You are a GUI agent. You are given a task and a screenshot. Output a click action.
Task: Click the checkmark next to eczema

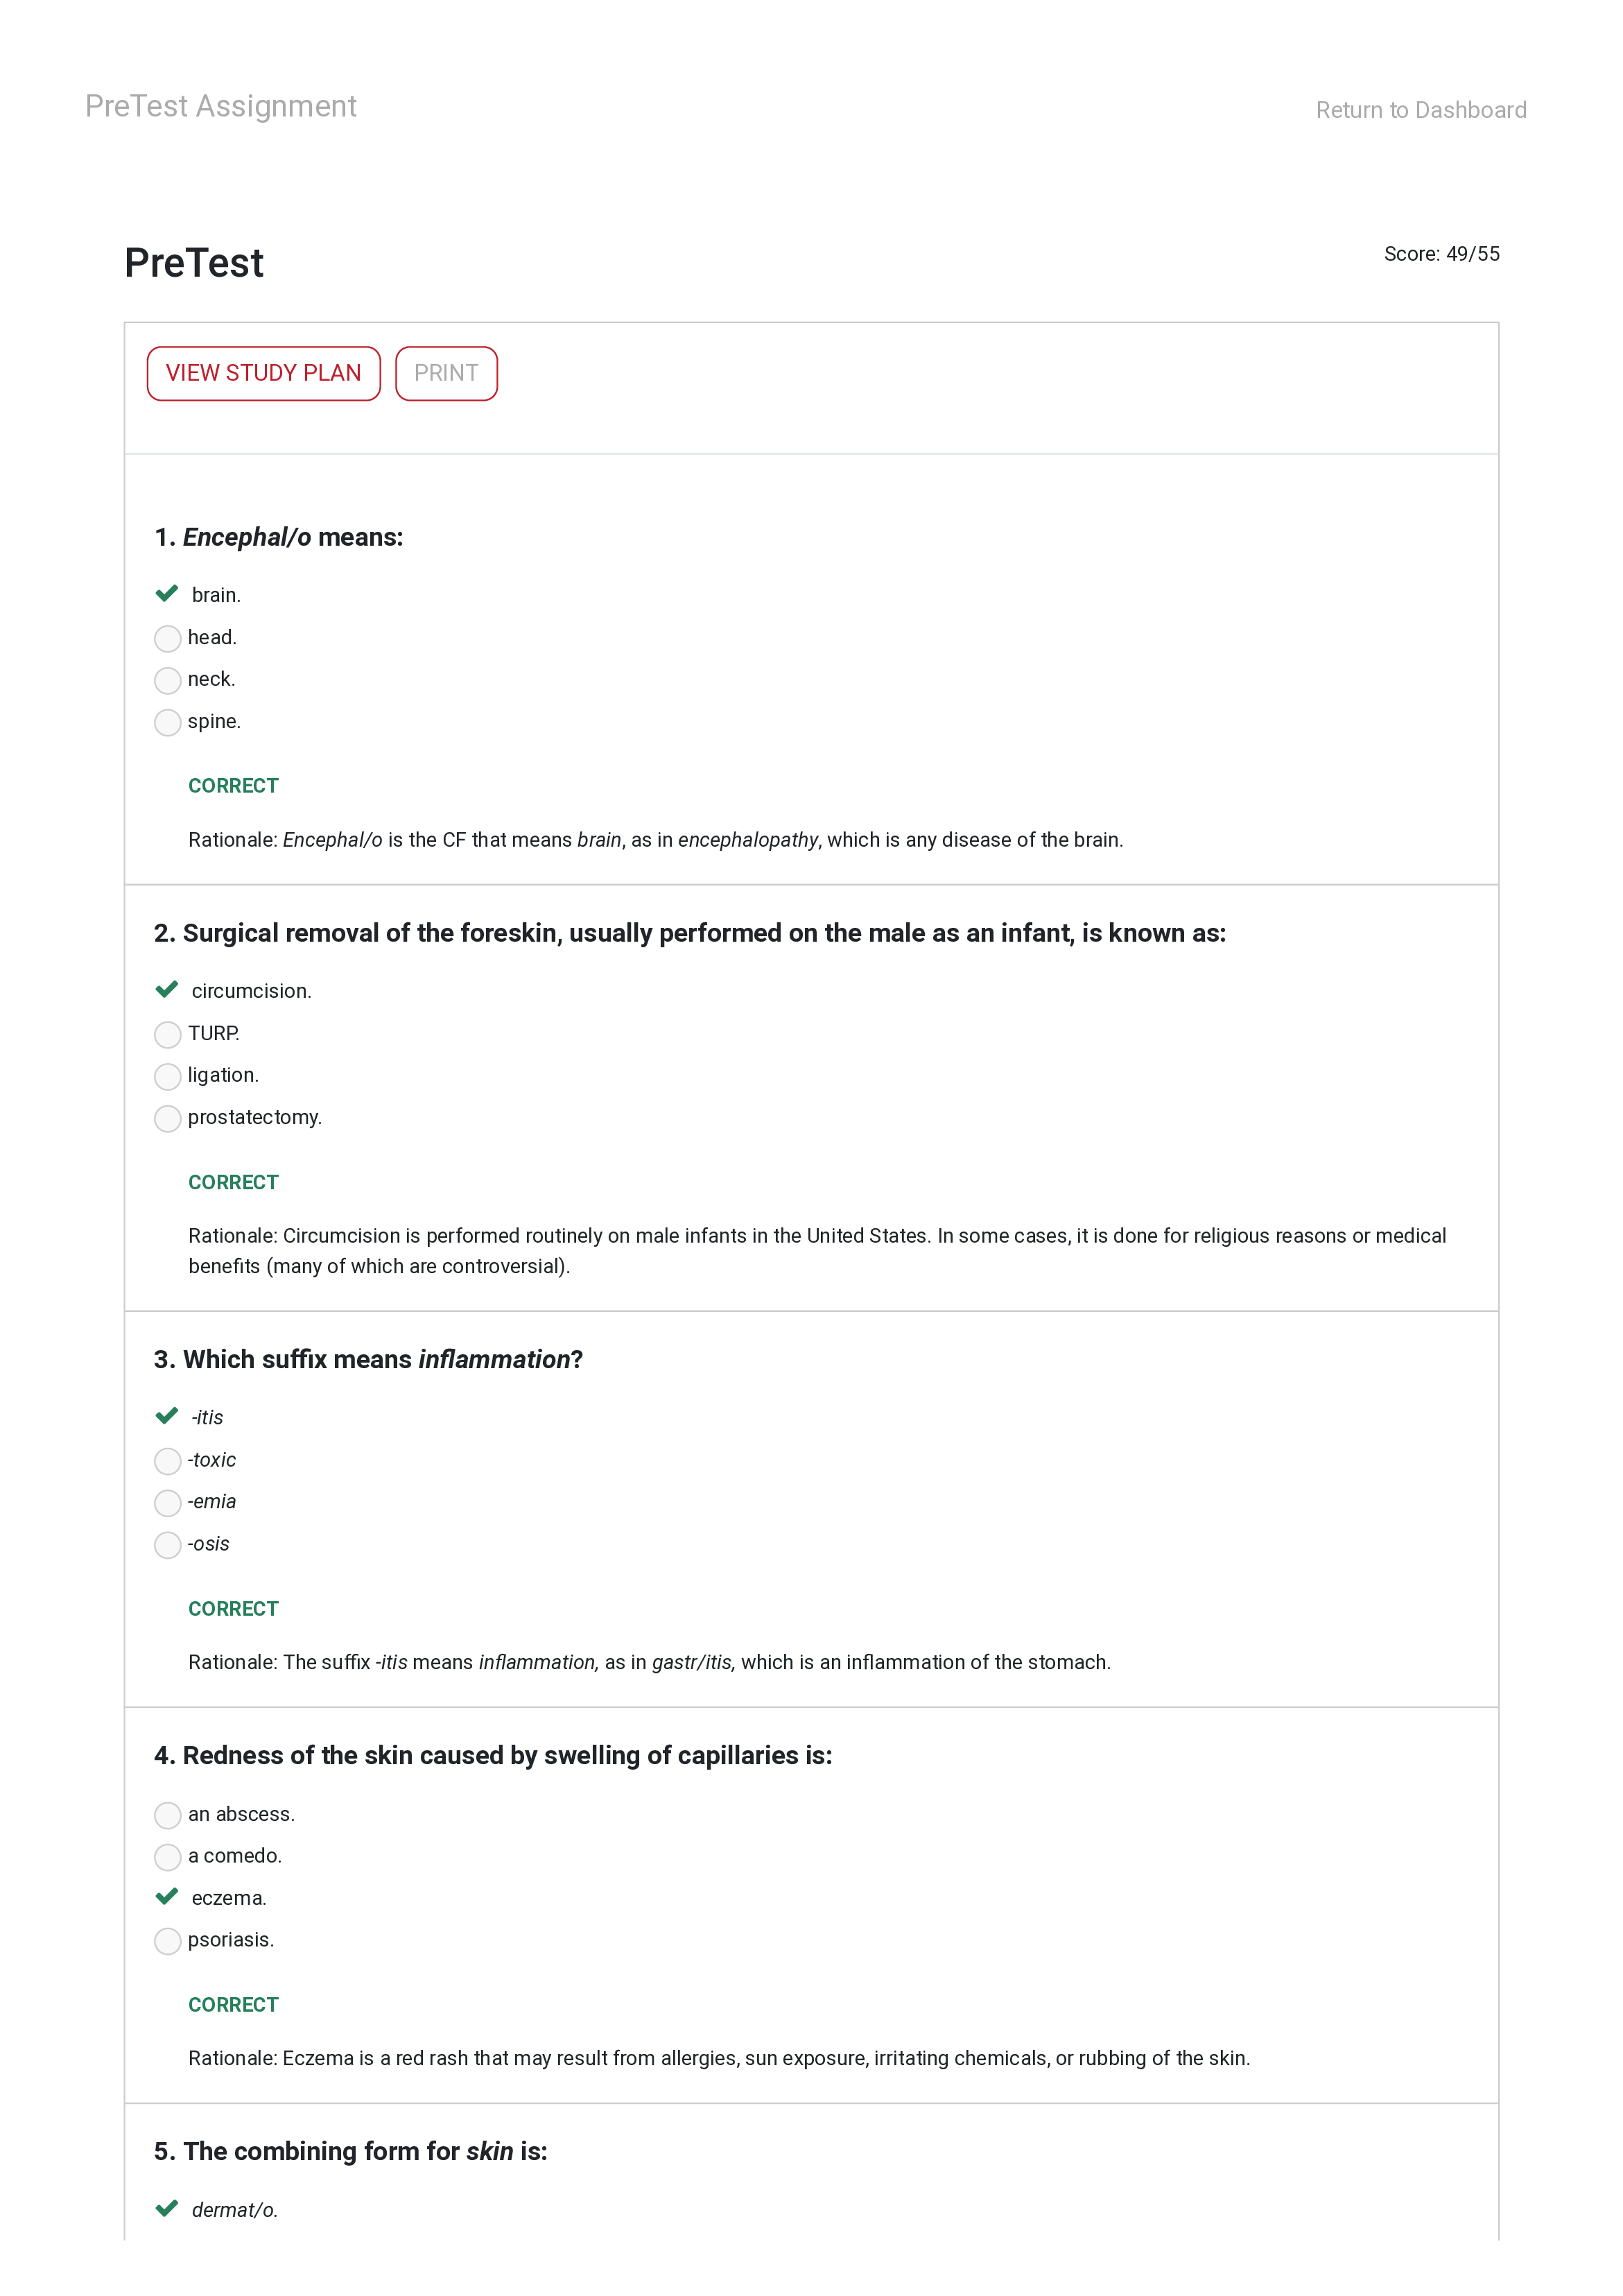point(167,1897)
